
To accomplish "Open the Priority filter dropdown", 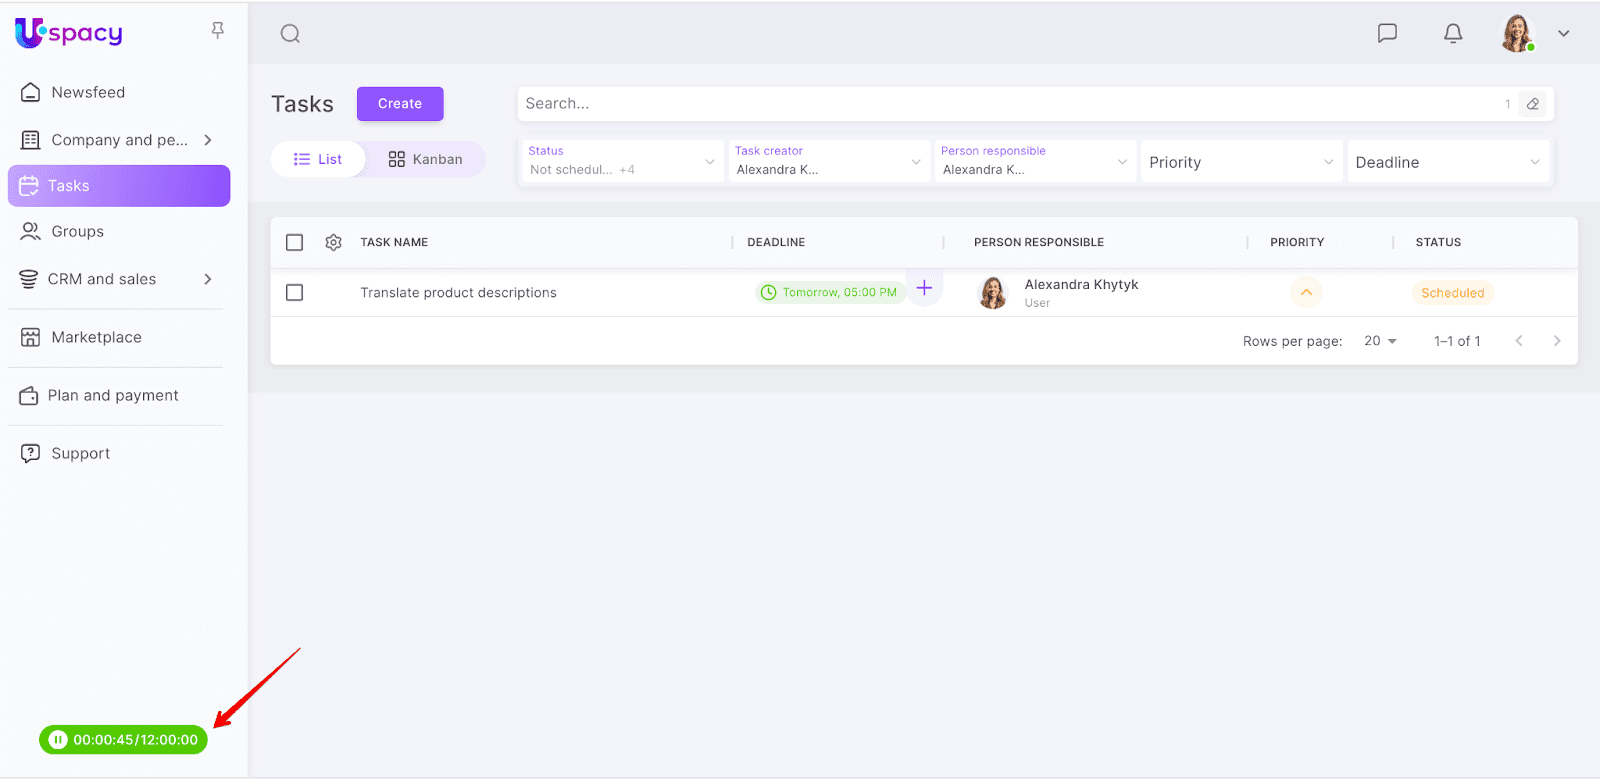I will (1240, 162).
